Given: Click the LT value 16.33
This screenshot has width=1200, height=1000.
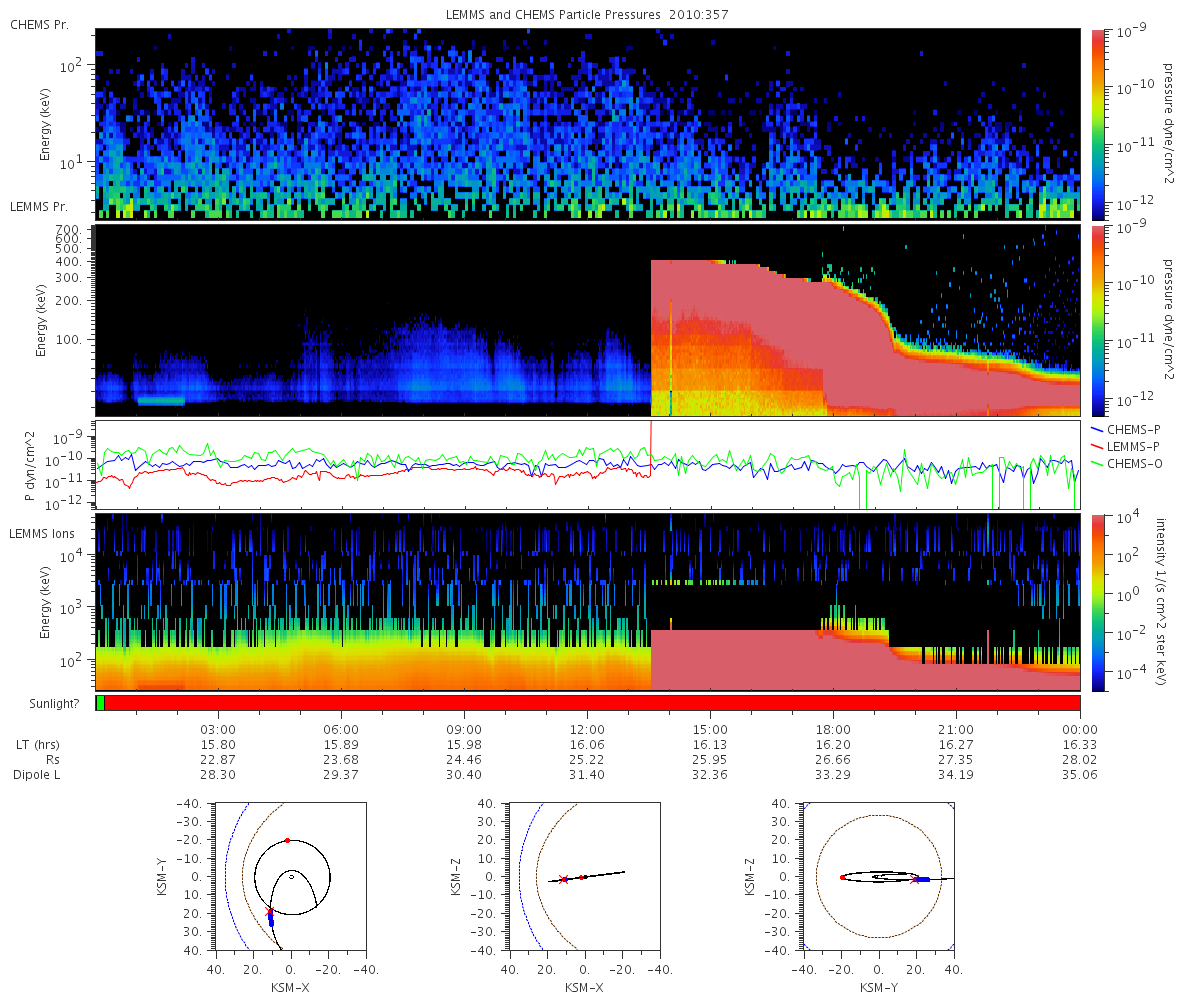Looking at the screenshot, I should click(1080, 744).
